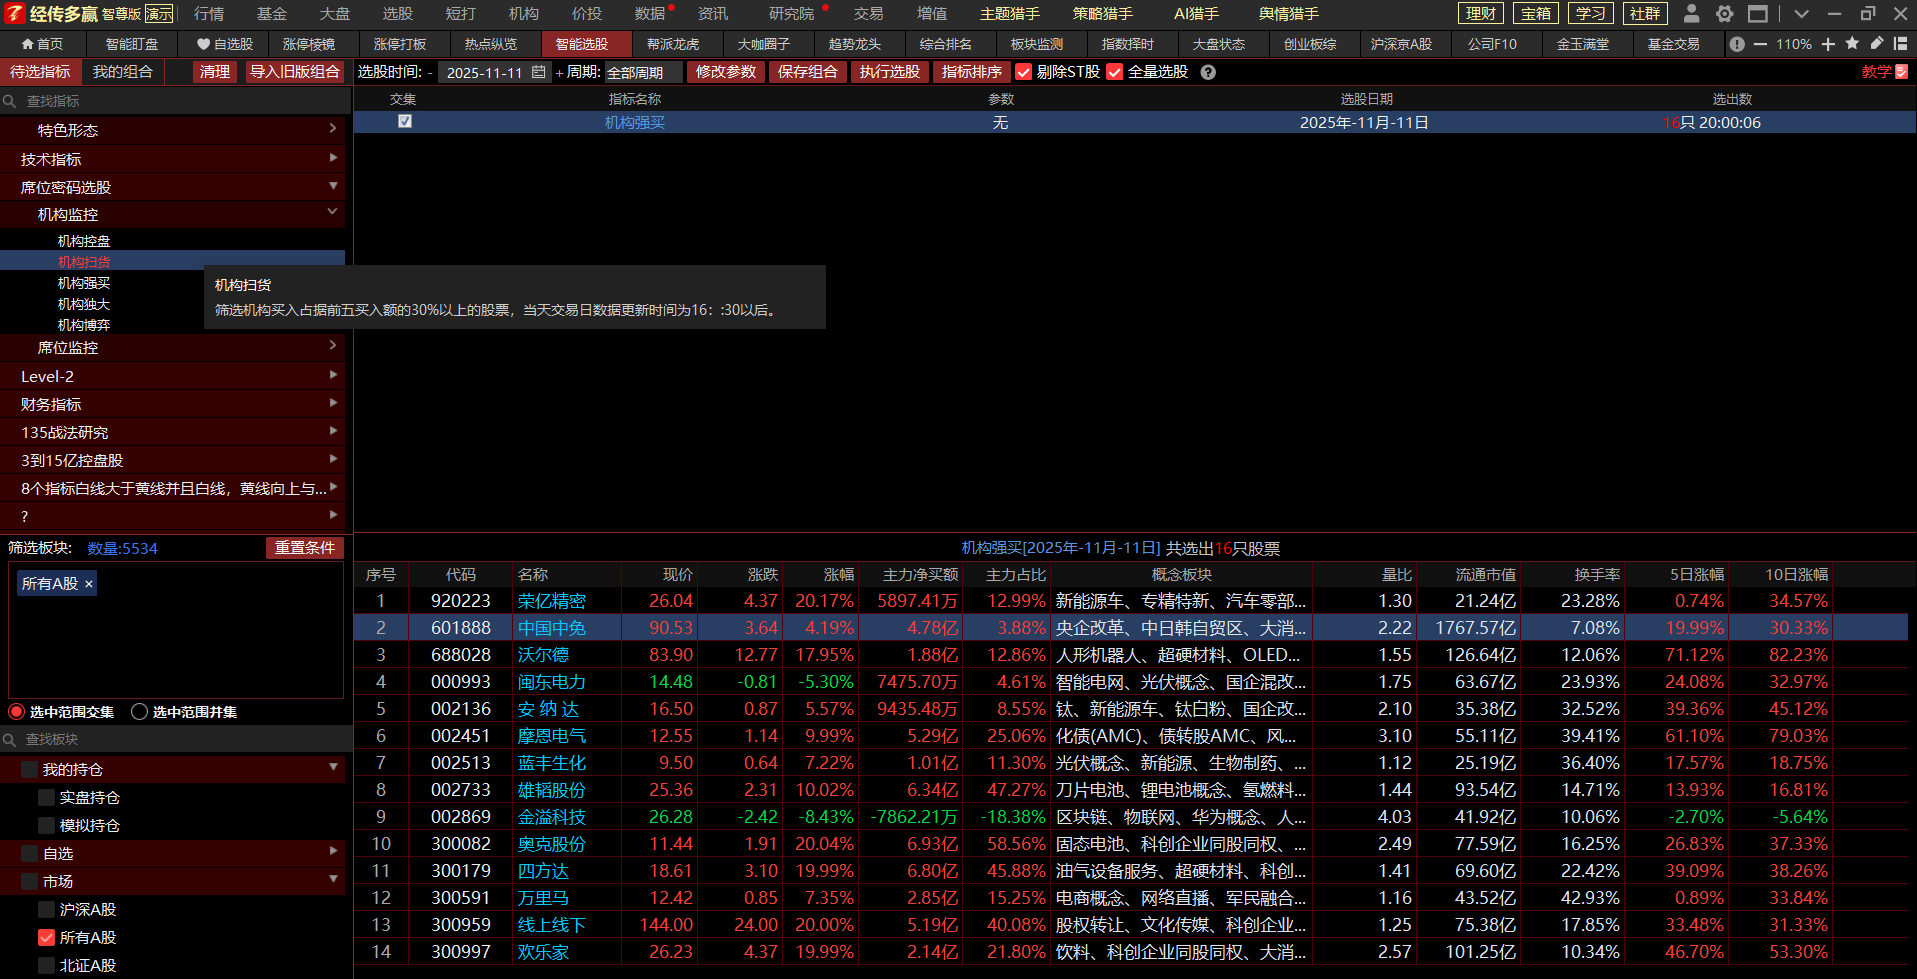Switch to the 我的组合 tab
The height and width of the screenshot is (979, 1917).
(122, 72)
